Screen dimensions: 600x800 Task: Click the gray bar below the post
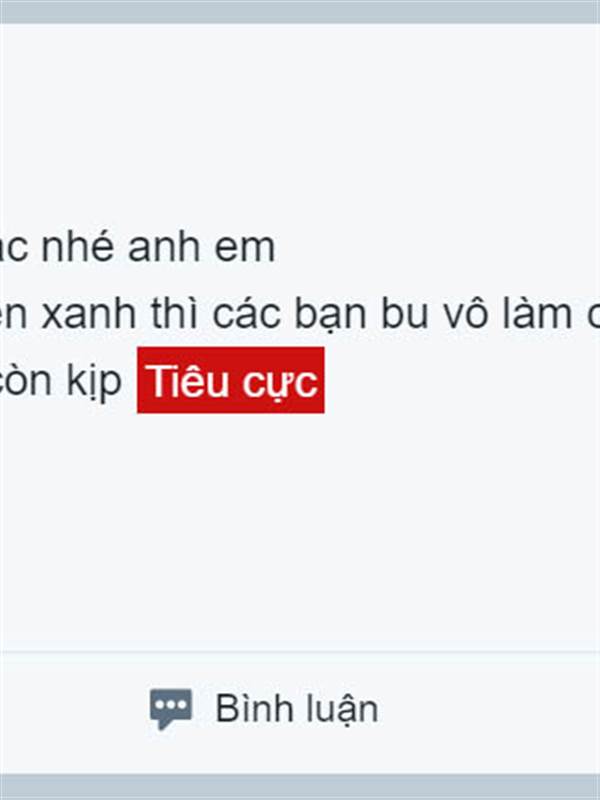(300, 787)
